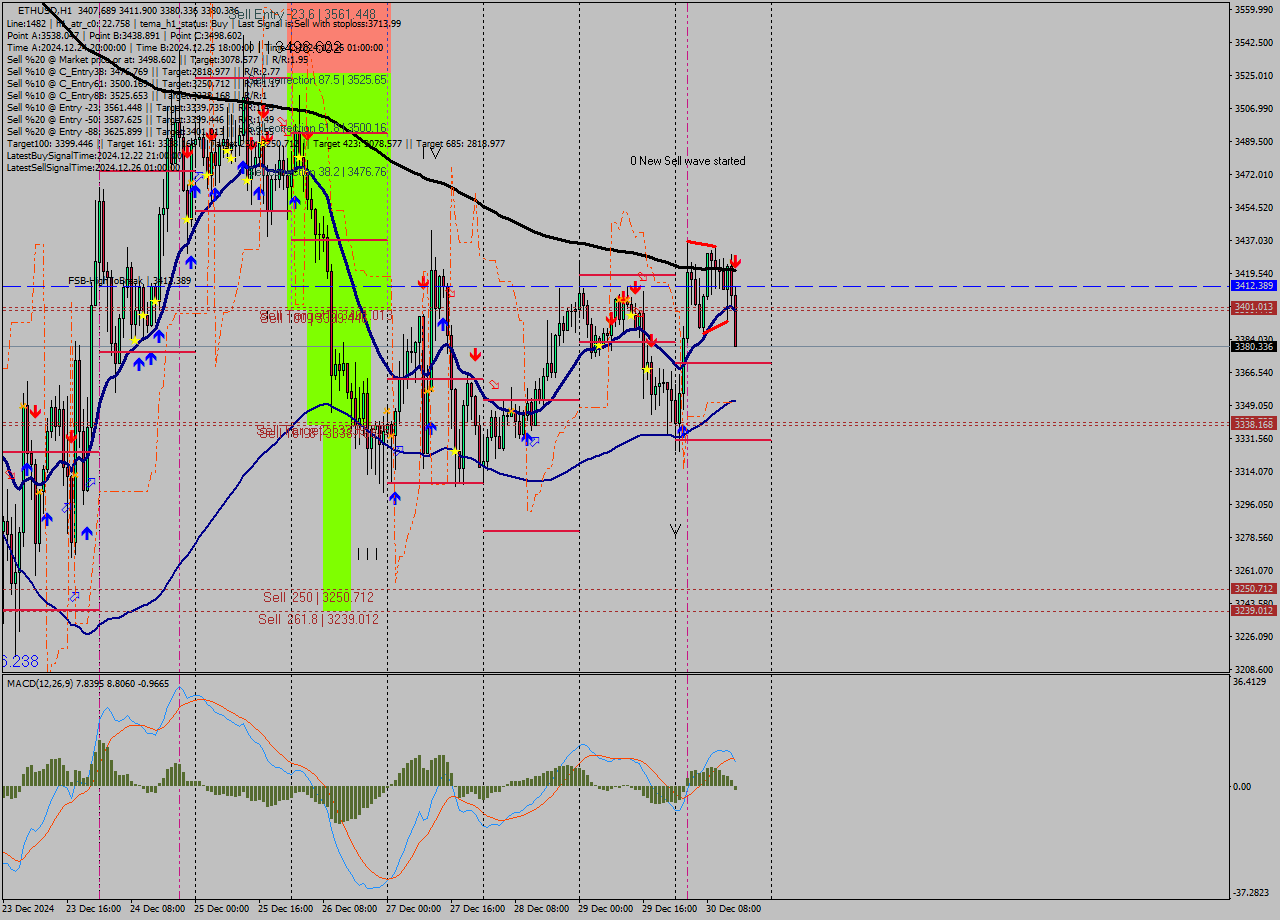Click the black 3380.336 current price tag
This screenshot has width=1280, height=920.
1253,346
